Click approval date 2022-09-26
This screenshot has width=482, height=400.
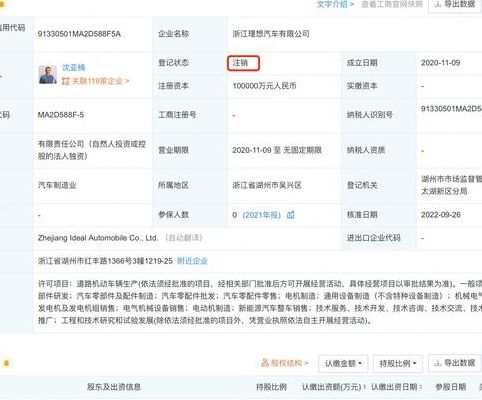click(441, 215)
